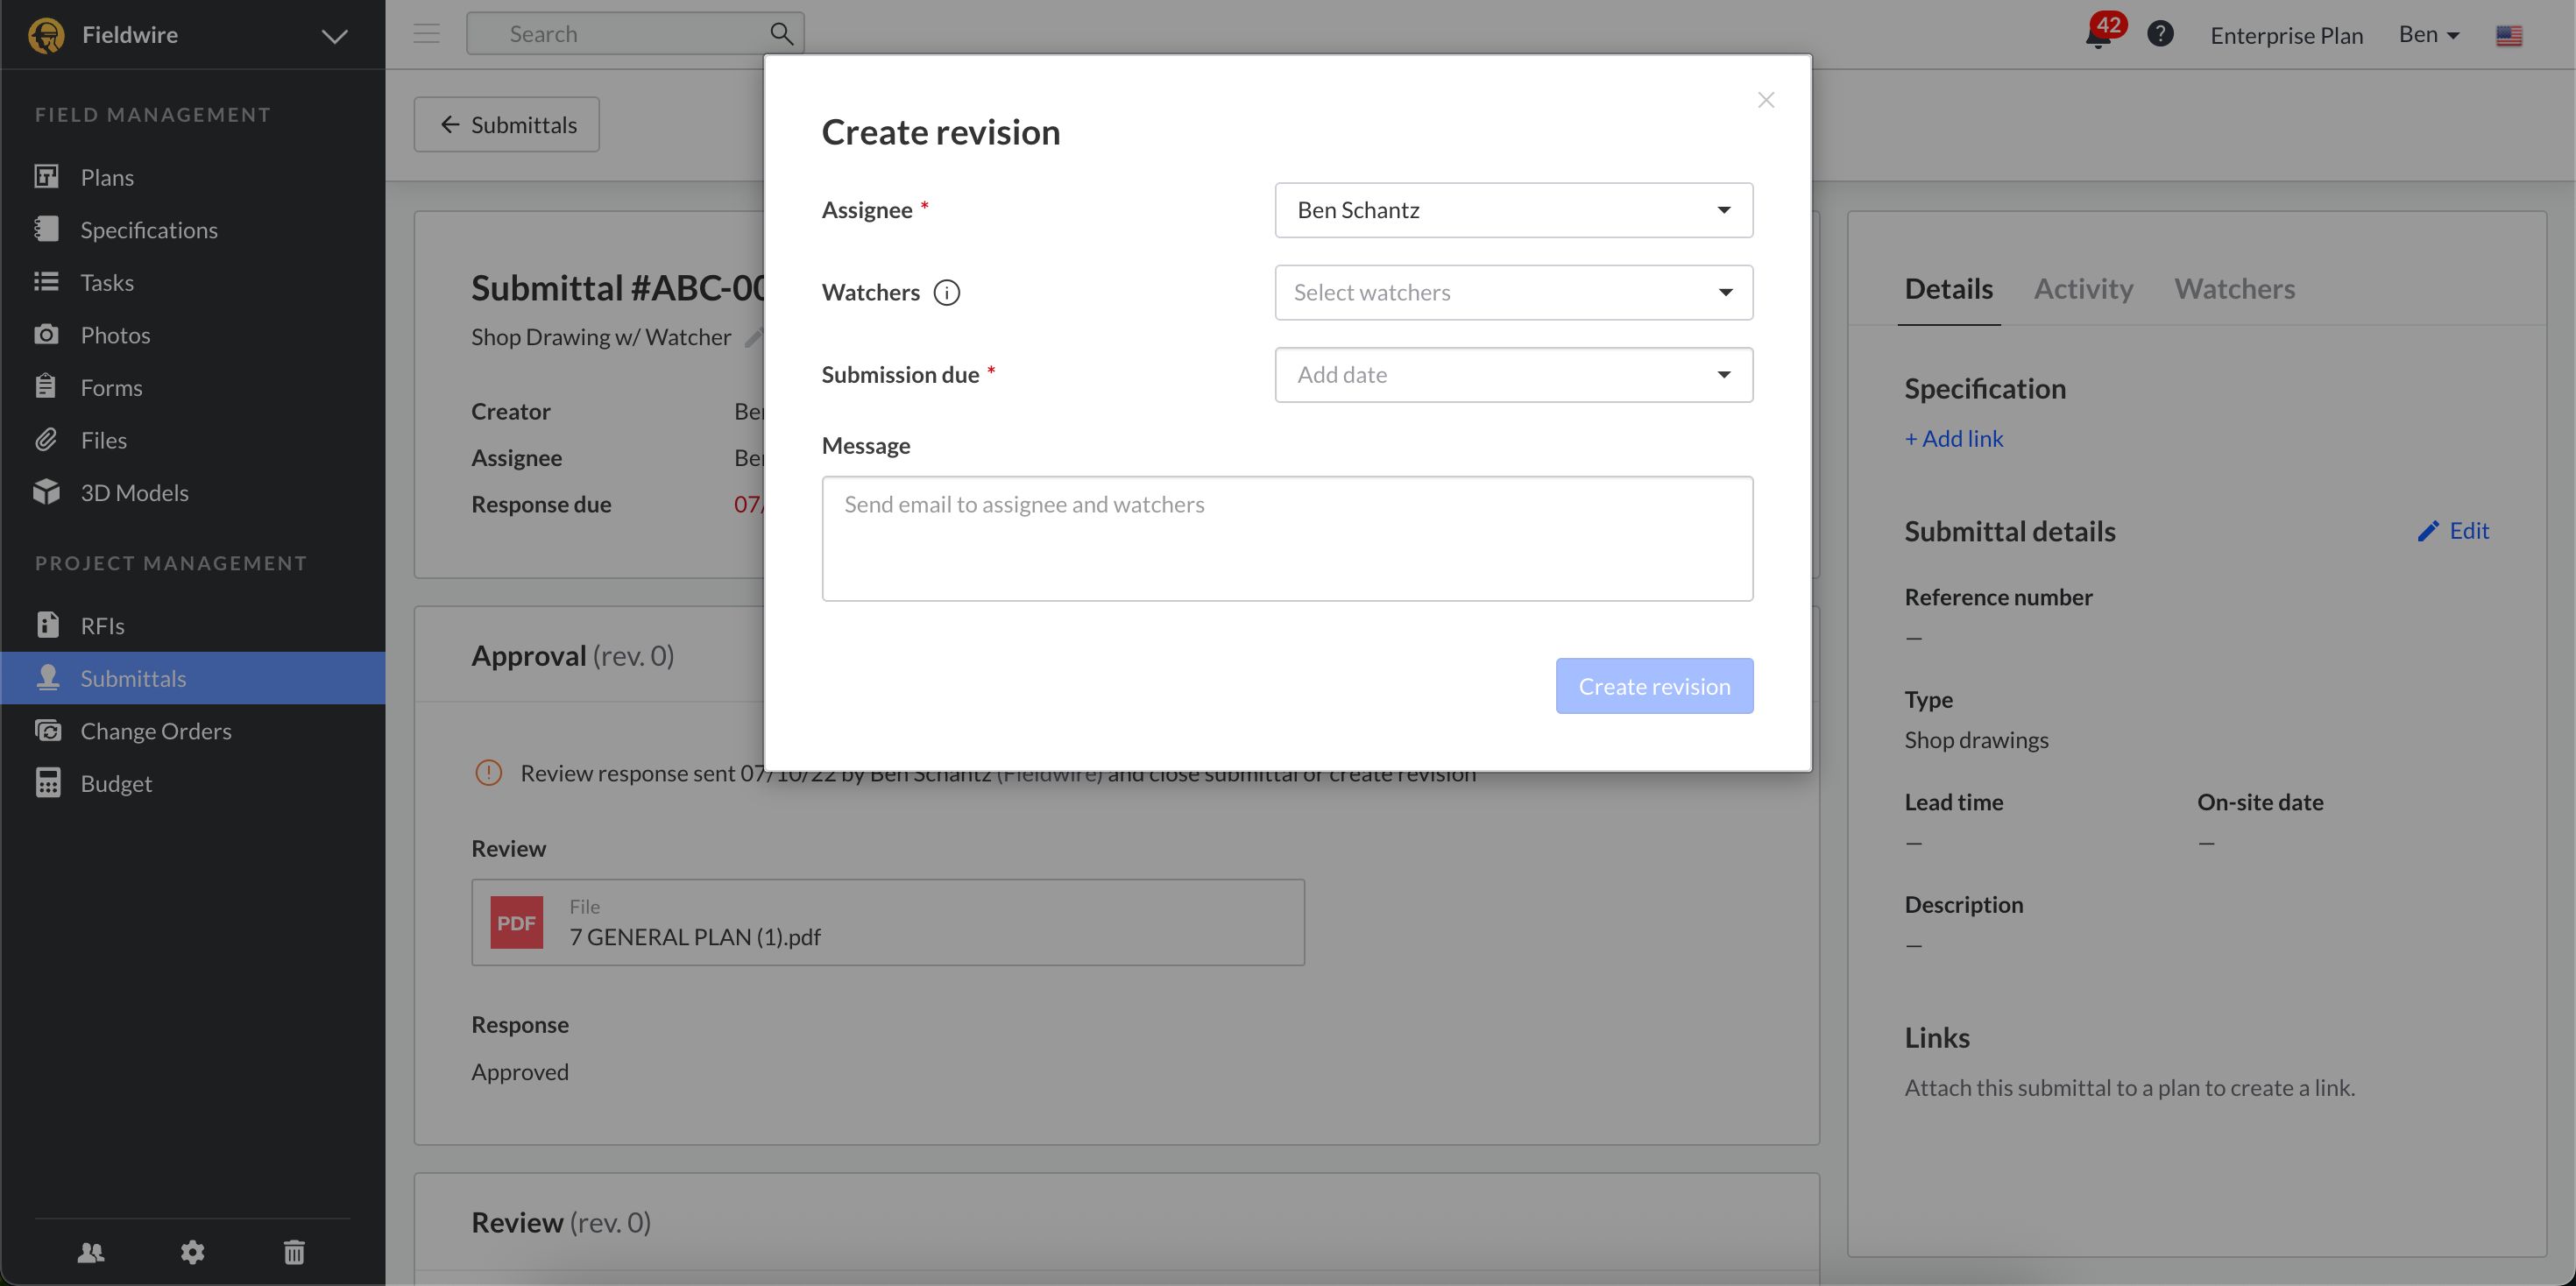Image resolution: width=2576 pixels, height=1286 pixels.
Task: Expand the Fieldwire project chevron
Action: click(334, 36)
